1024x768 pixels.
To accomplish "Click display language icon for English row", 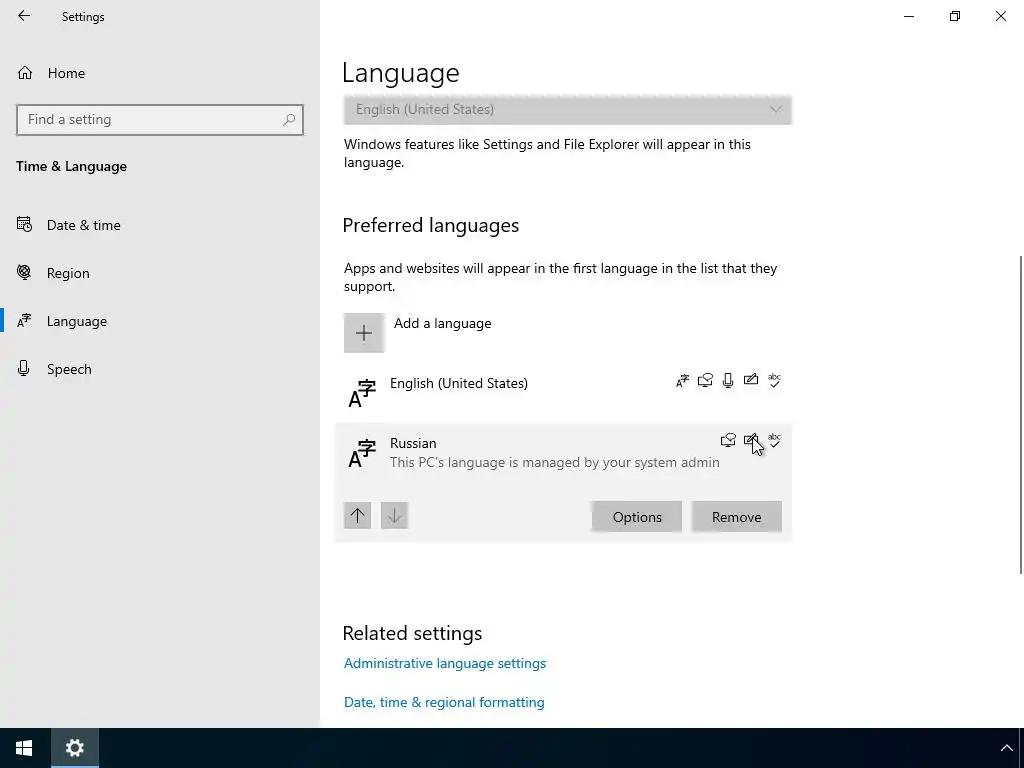I will click(x=682, y=381).
